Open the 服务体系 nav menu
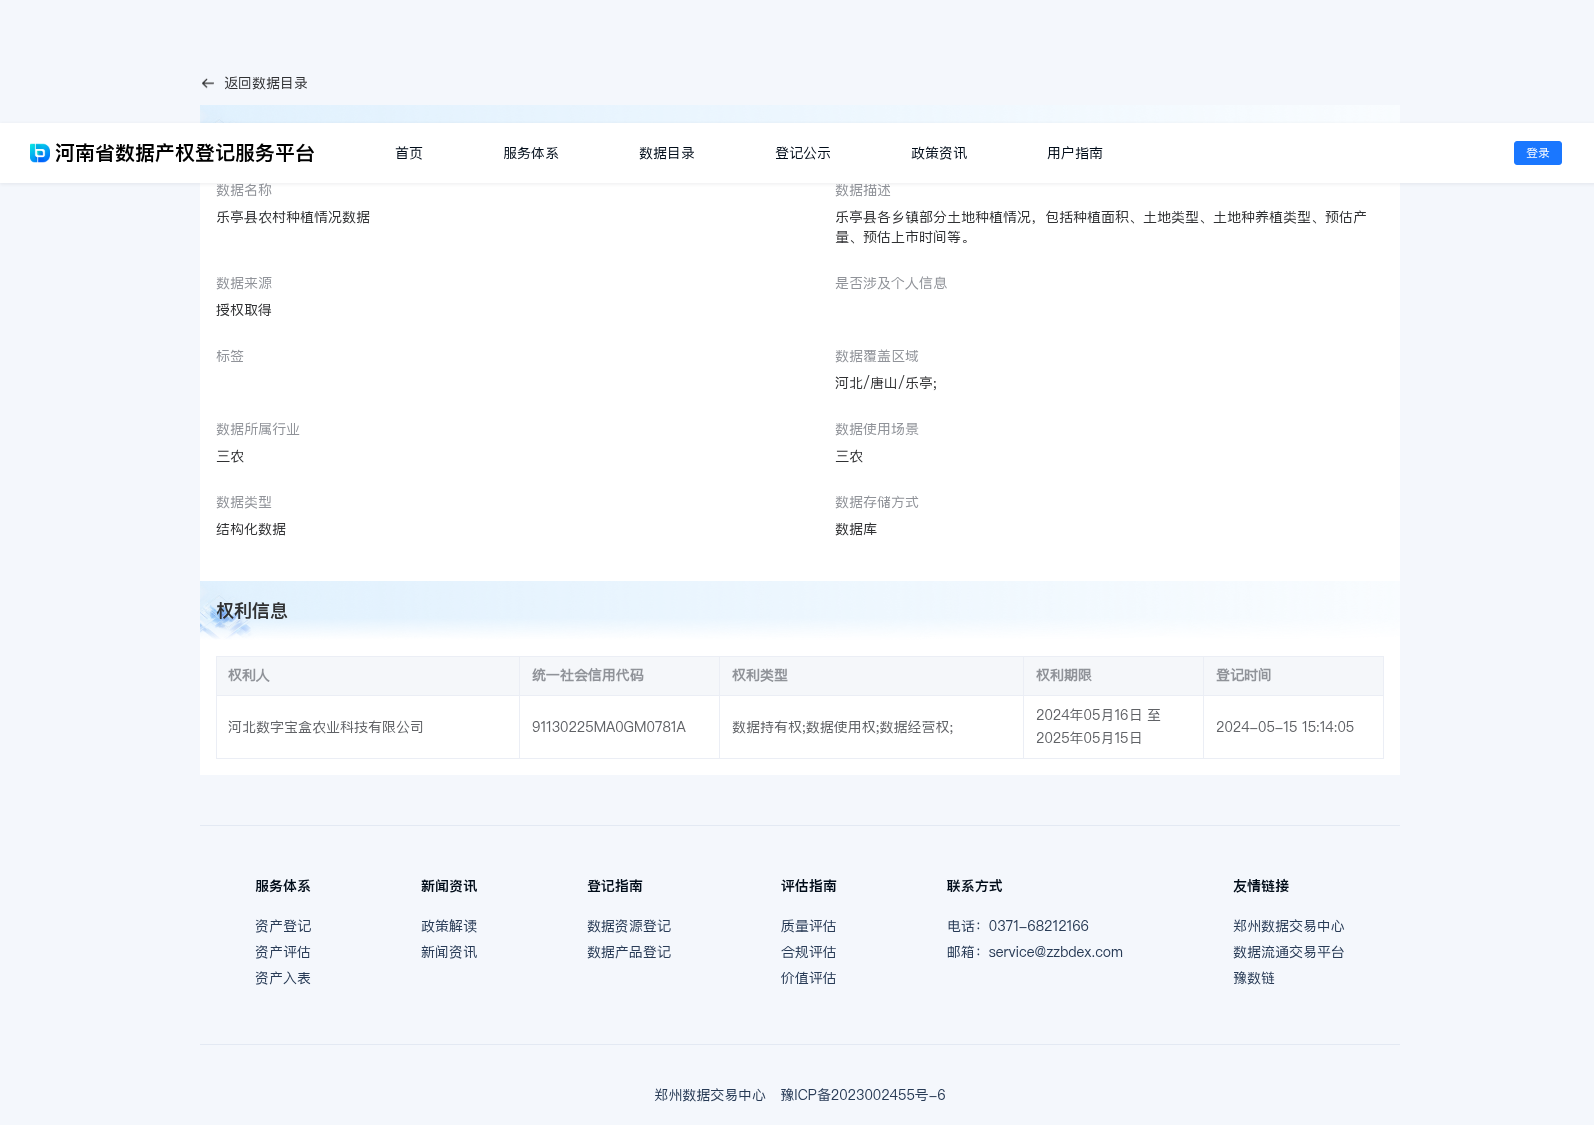Screen dimensions: 1594x1125 click(x=531, y=153)
